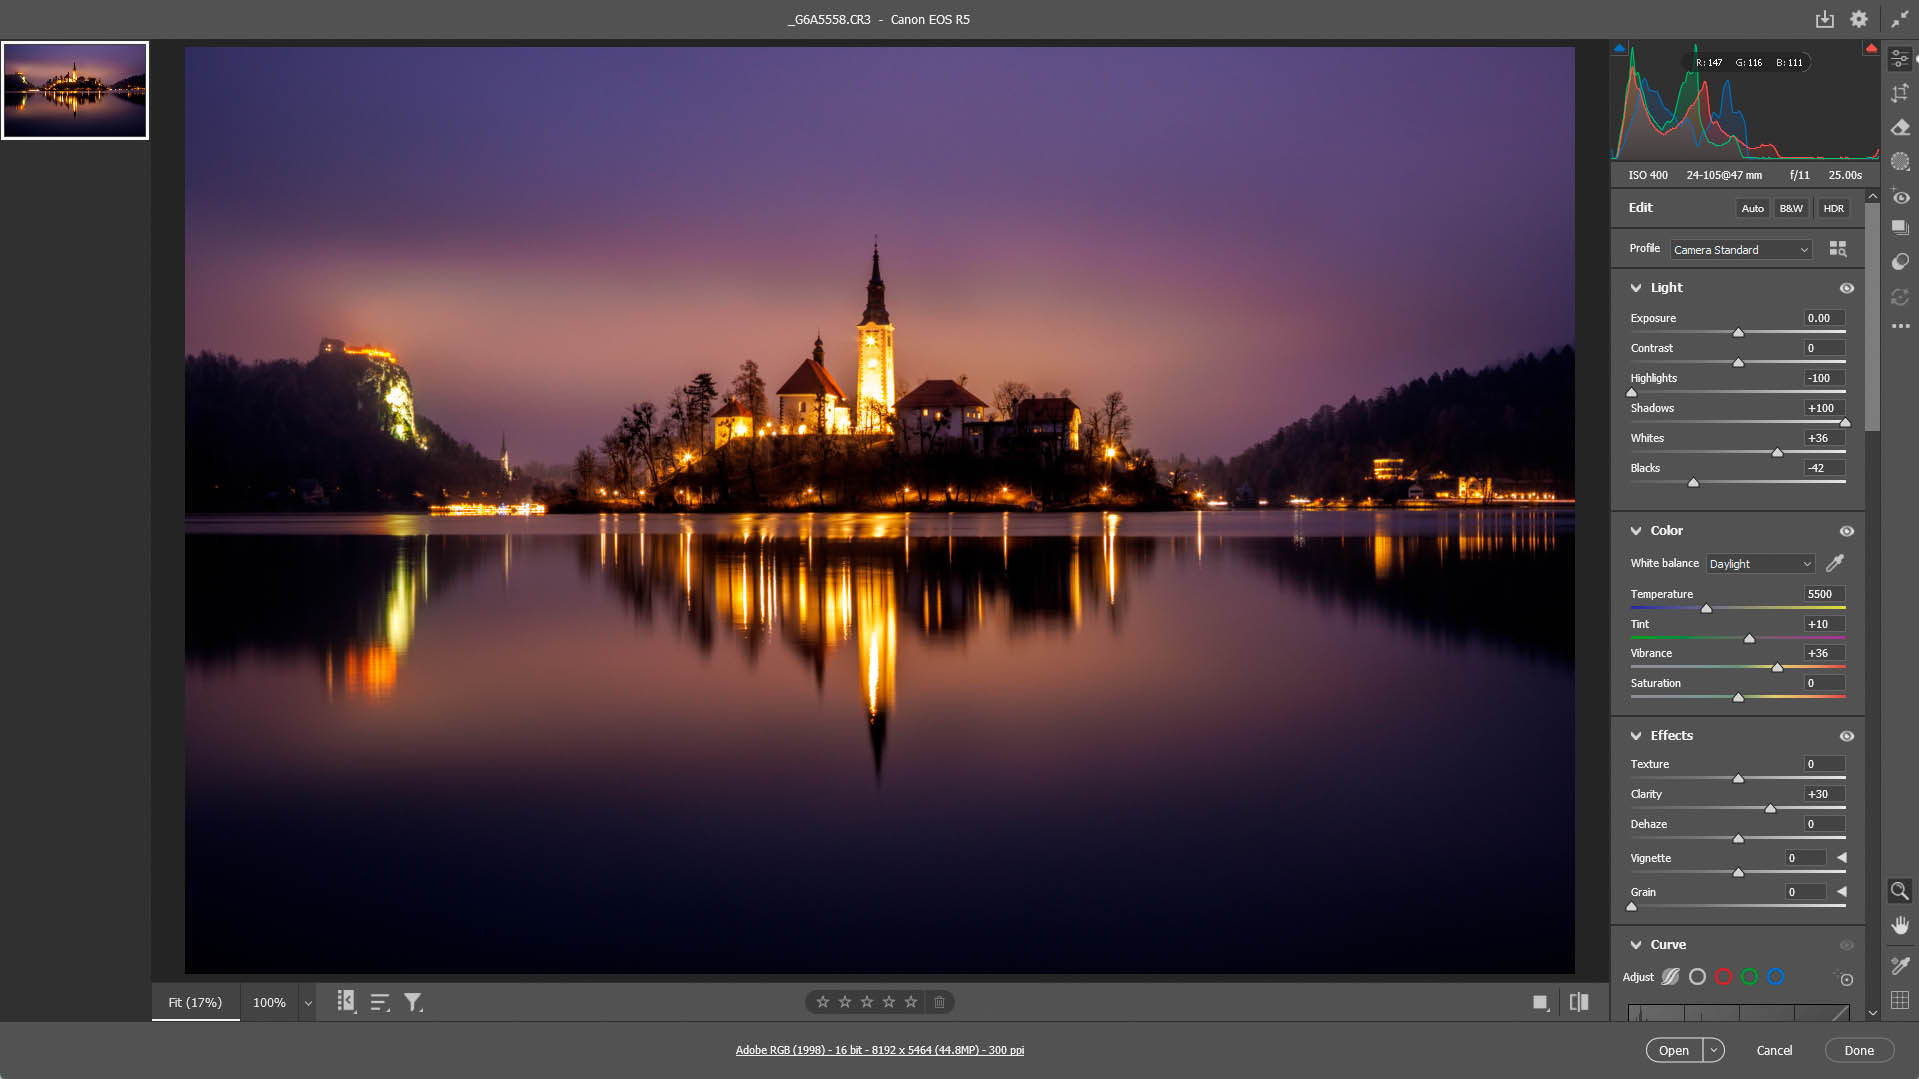Open the filmstrip filter funnel
Image resolution: width=1919 pixels, height=1079 pixels.
[x=412, y=1002]
